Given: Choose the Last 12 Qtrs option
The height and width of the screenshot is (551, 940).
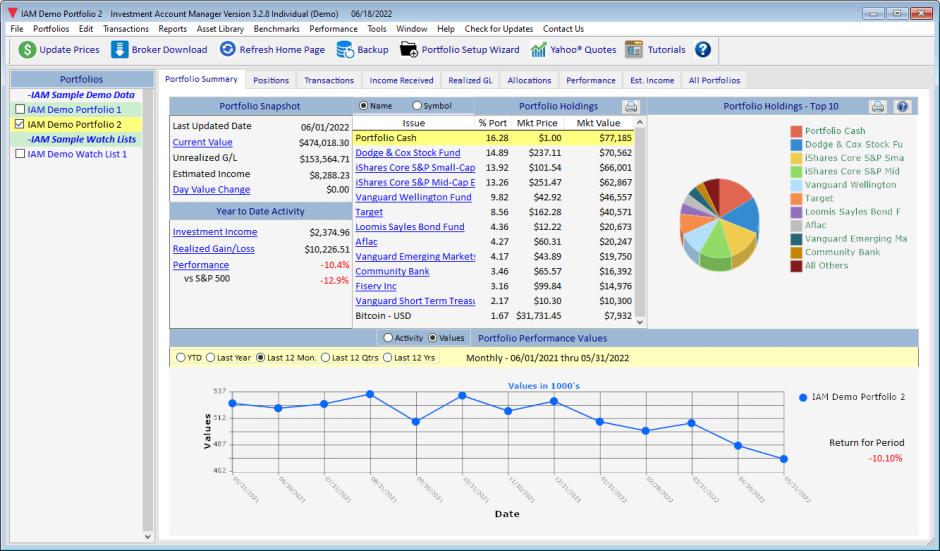Looking at the screenshot, I should (x=325, y=357).
